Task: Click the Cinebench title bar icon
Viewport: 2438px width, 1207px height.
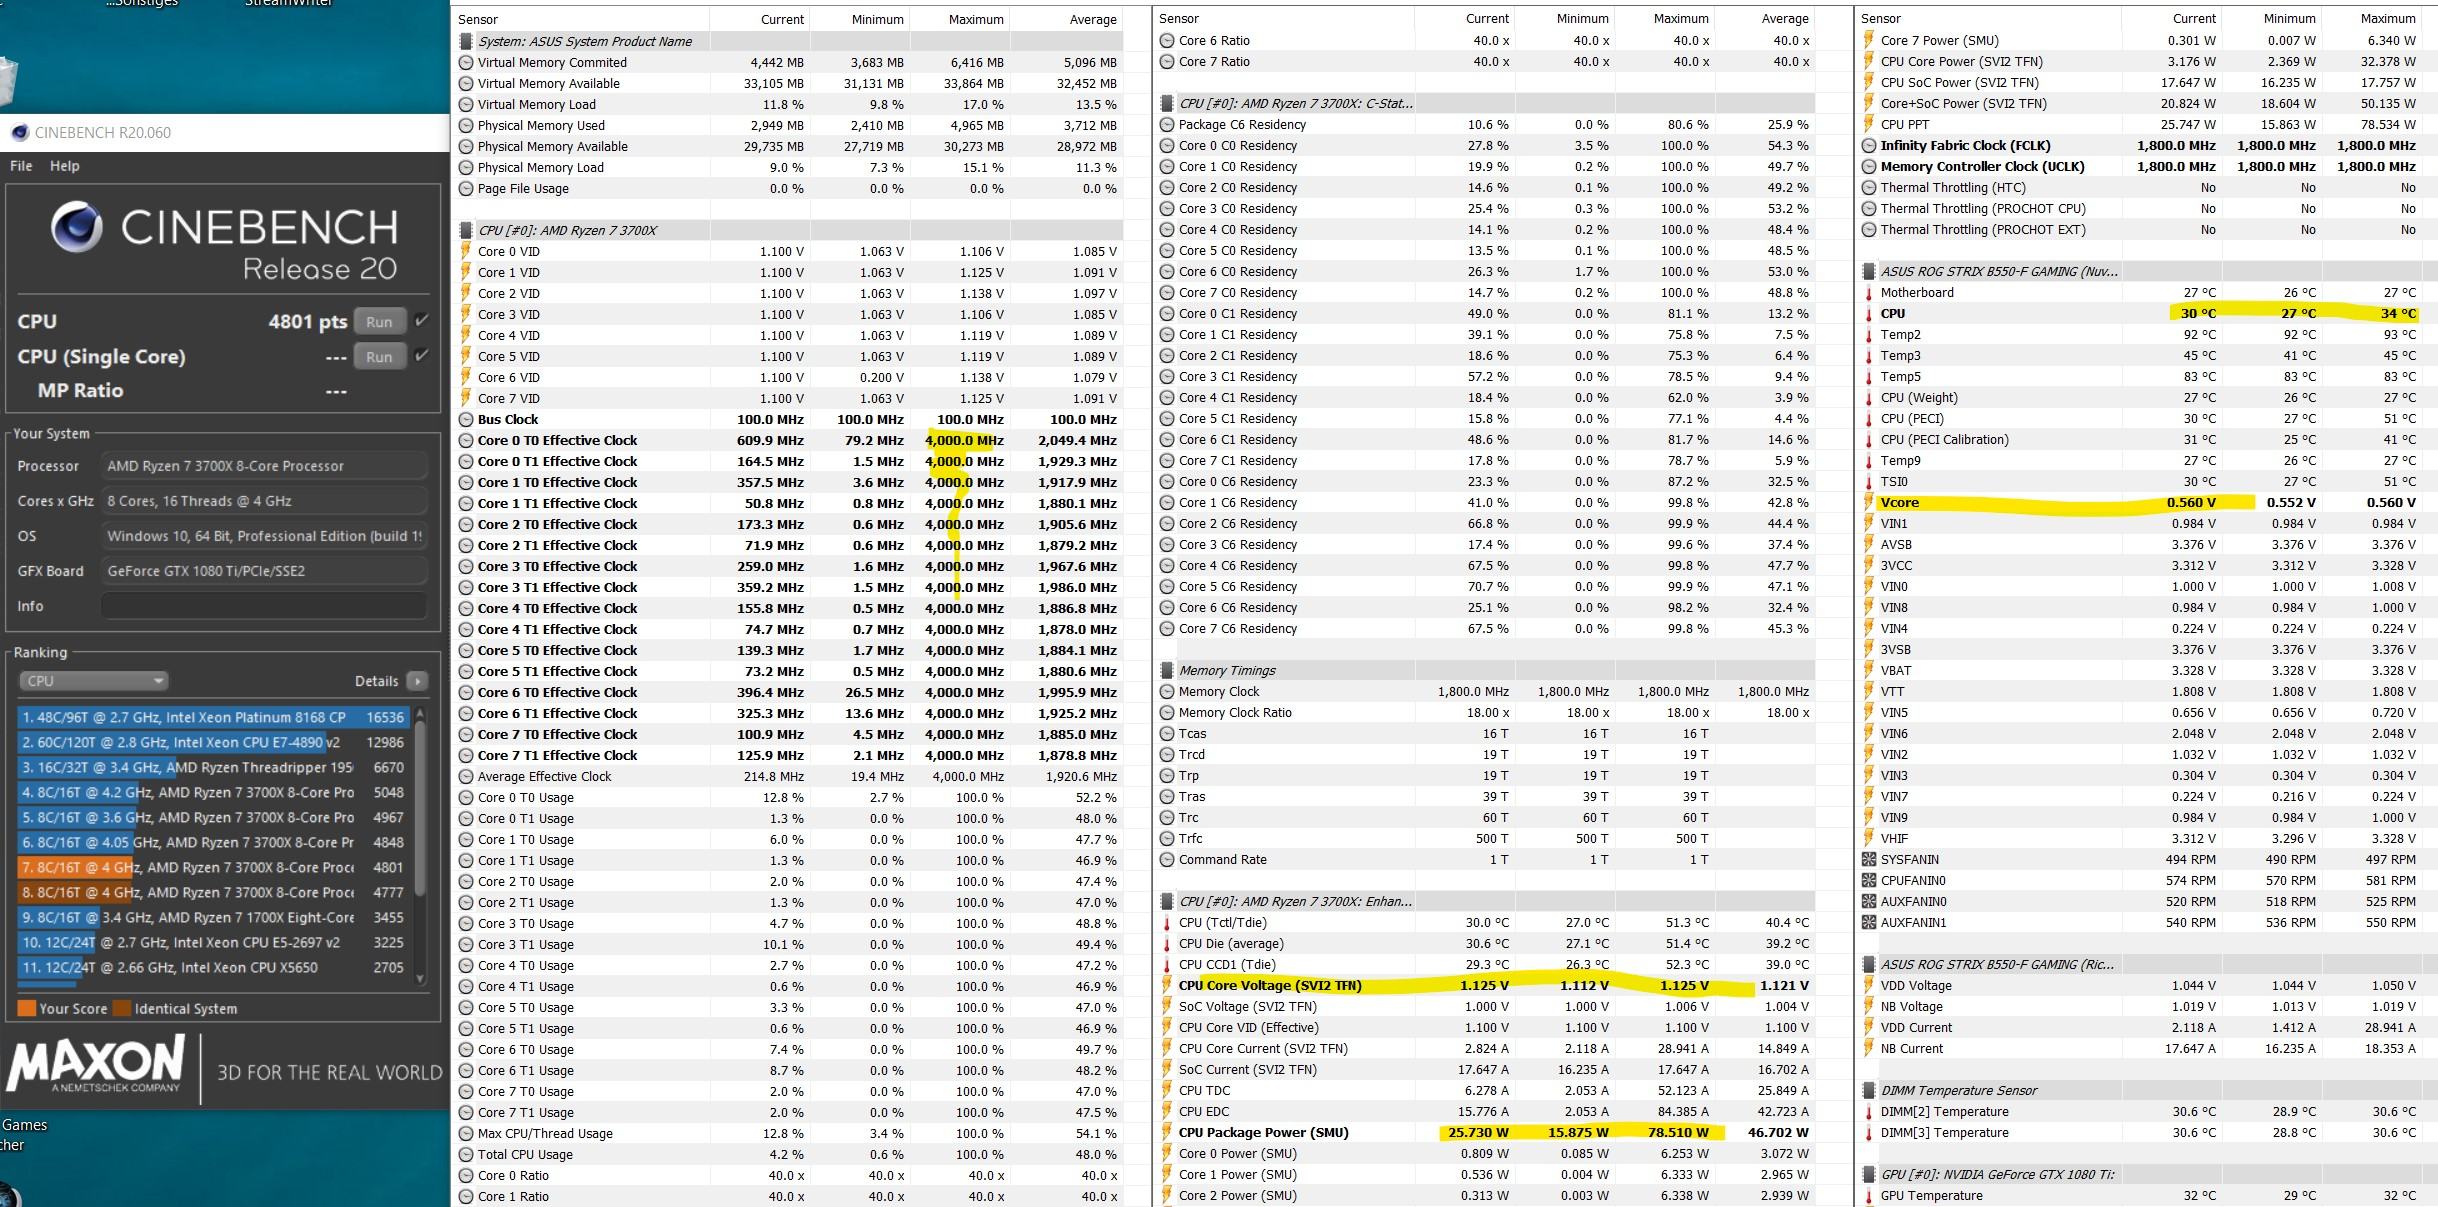Action: point(19,132)
